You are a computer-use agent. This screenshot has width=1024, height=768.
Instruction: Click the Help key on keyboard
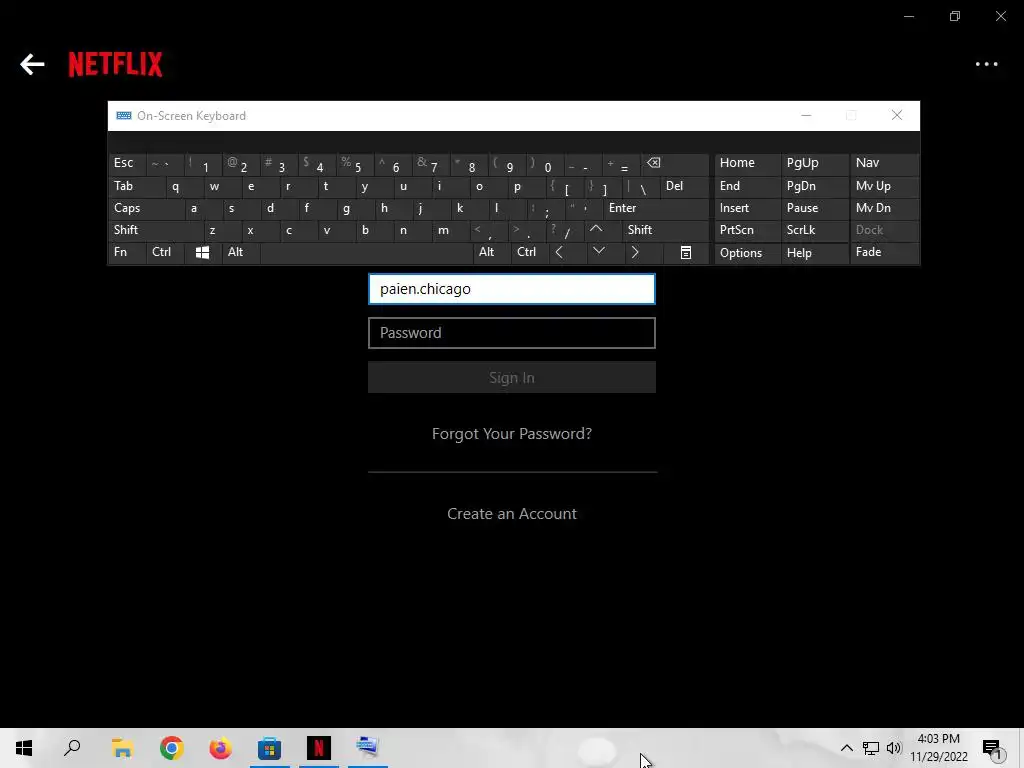(814, 253)
